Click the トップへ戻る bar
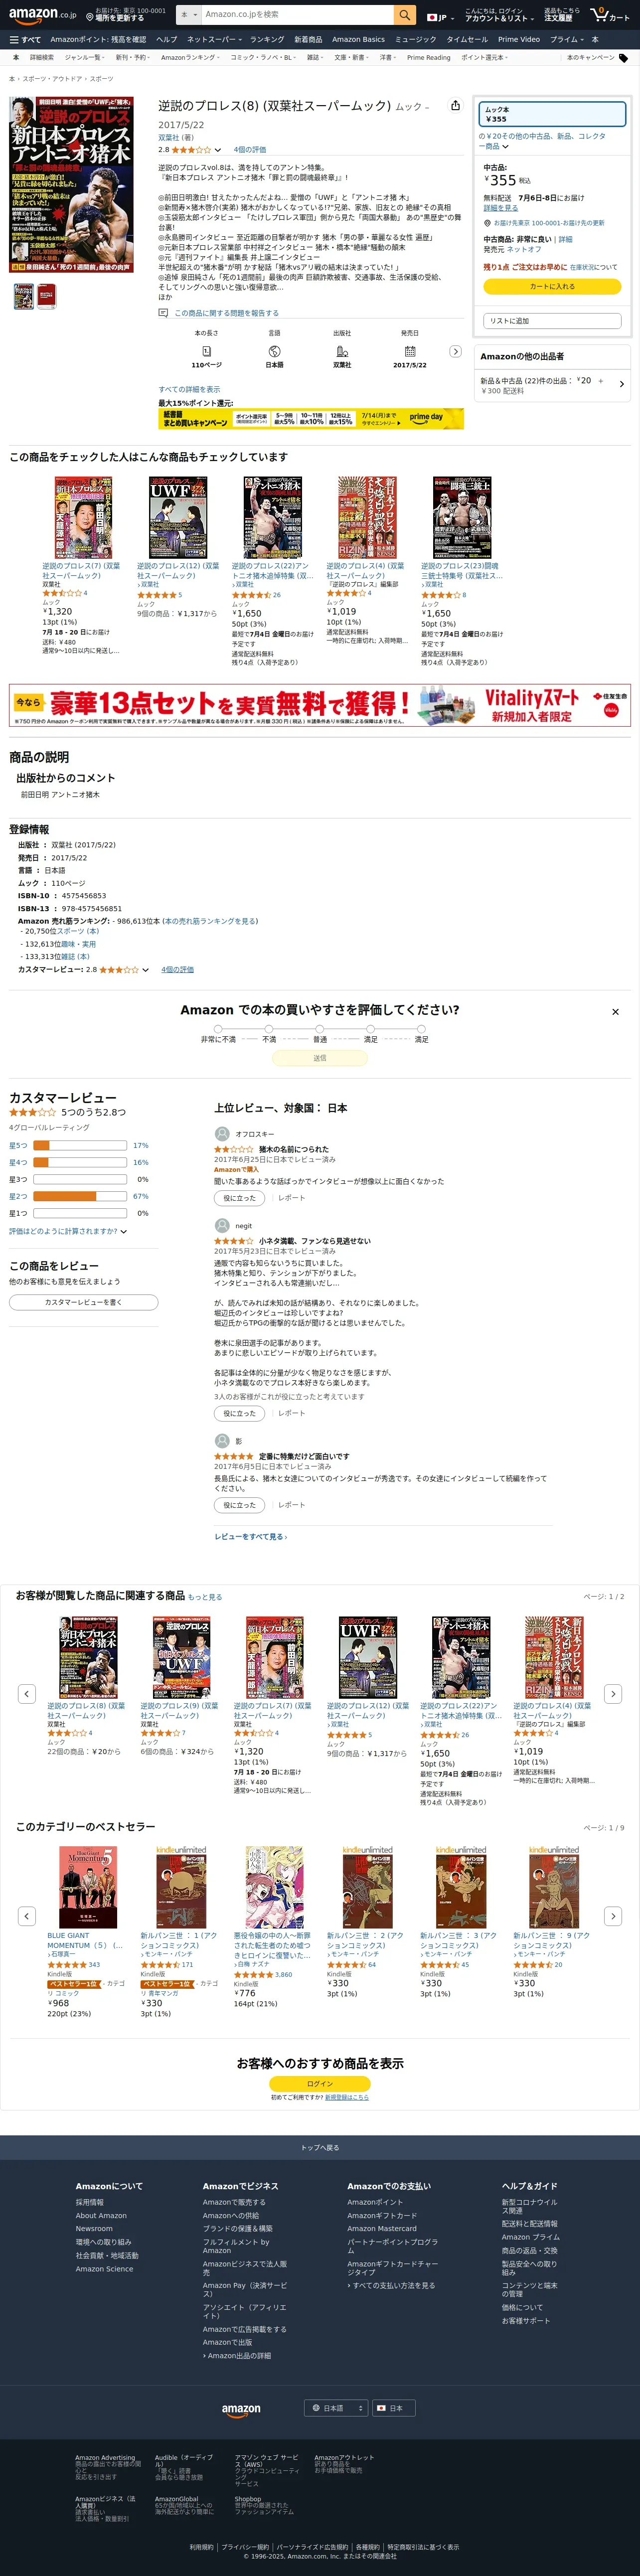This screenshot has height=2576, width=640. [320, 2147]
